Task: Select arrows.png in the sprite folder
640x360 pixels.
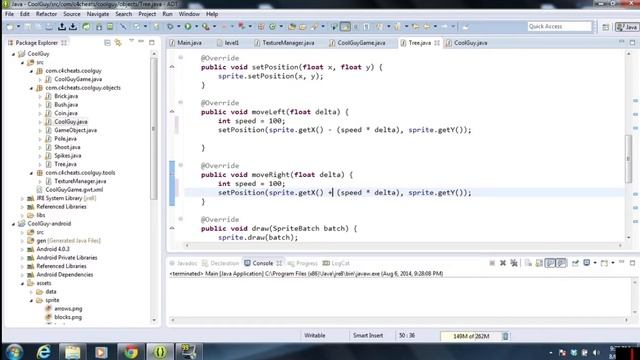Action: pos(68,309)
